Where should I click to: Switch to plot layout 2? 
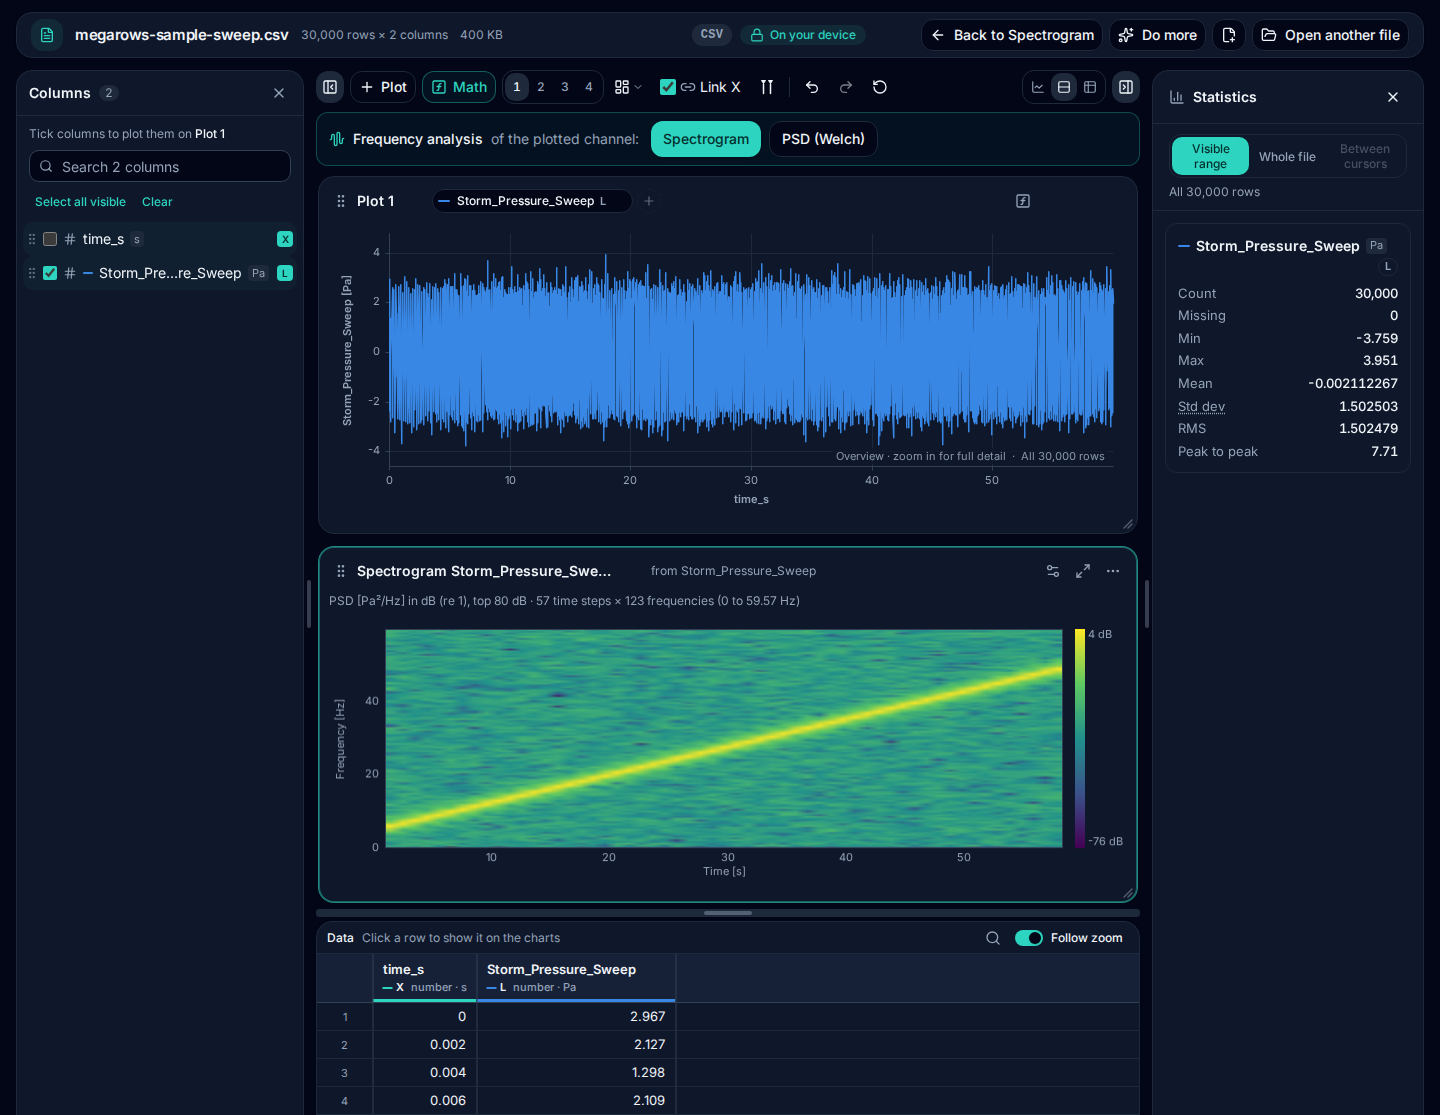541,87
